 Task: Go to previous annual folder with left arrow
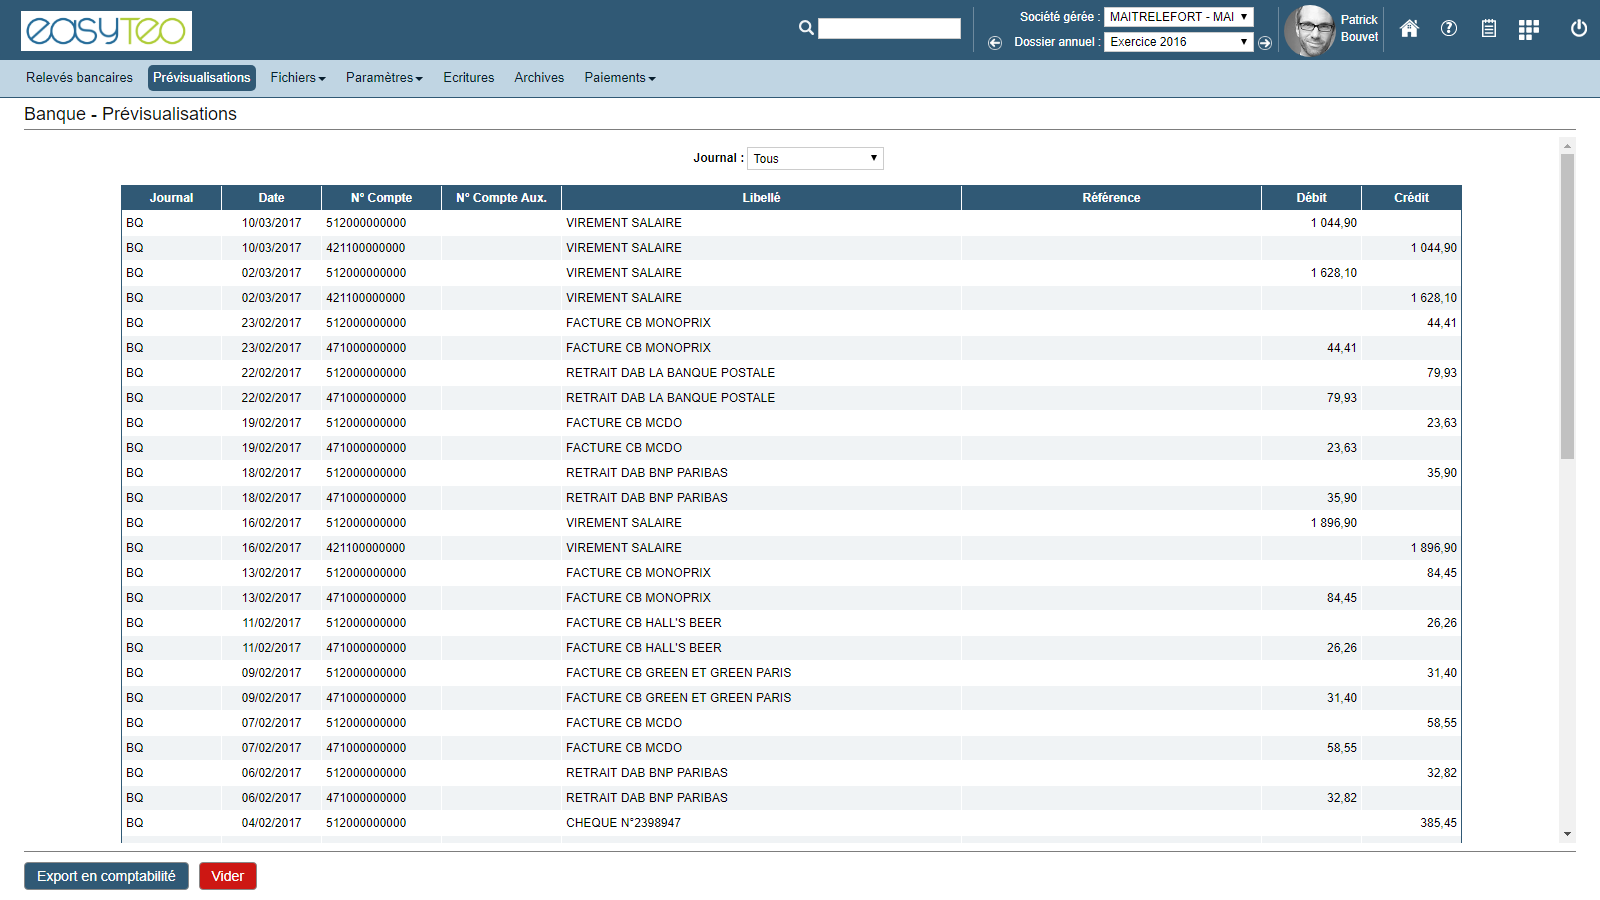[x=995, y=43]
